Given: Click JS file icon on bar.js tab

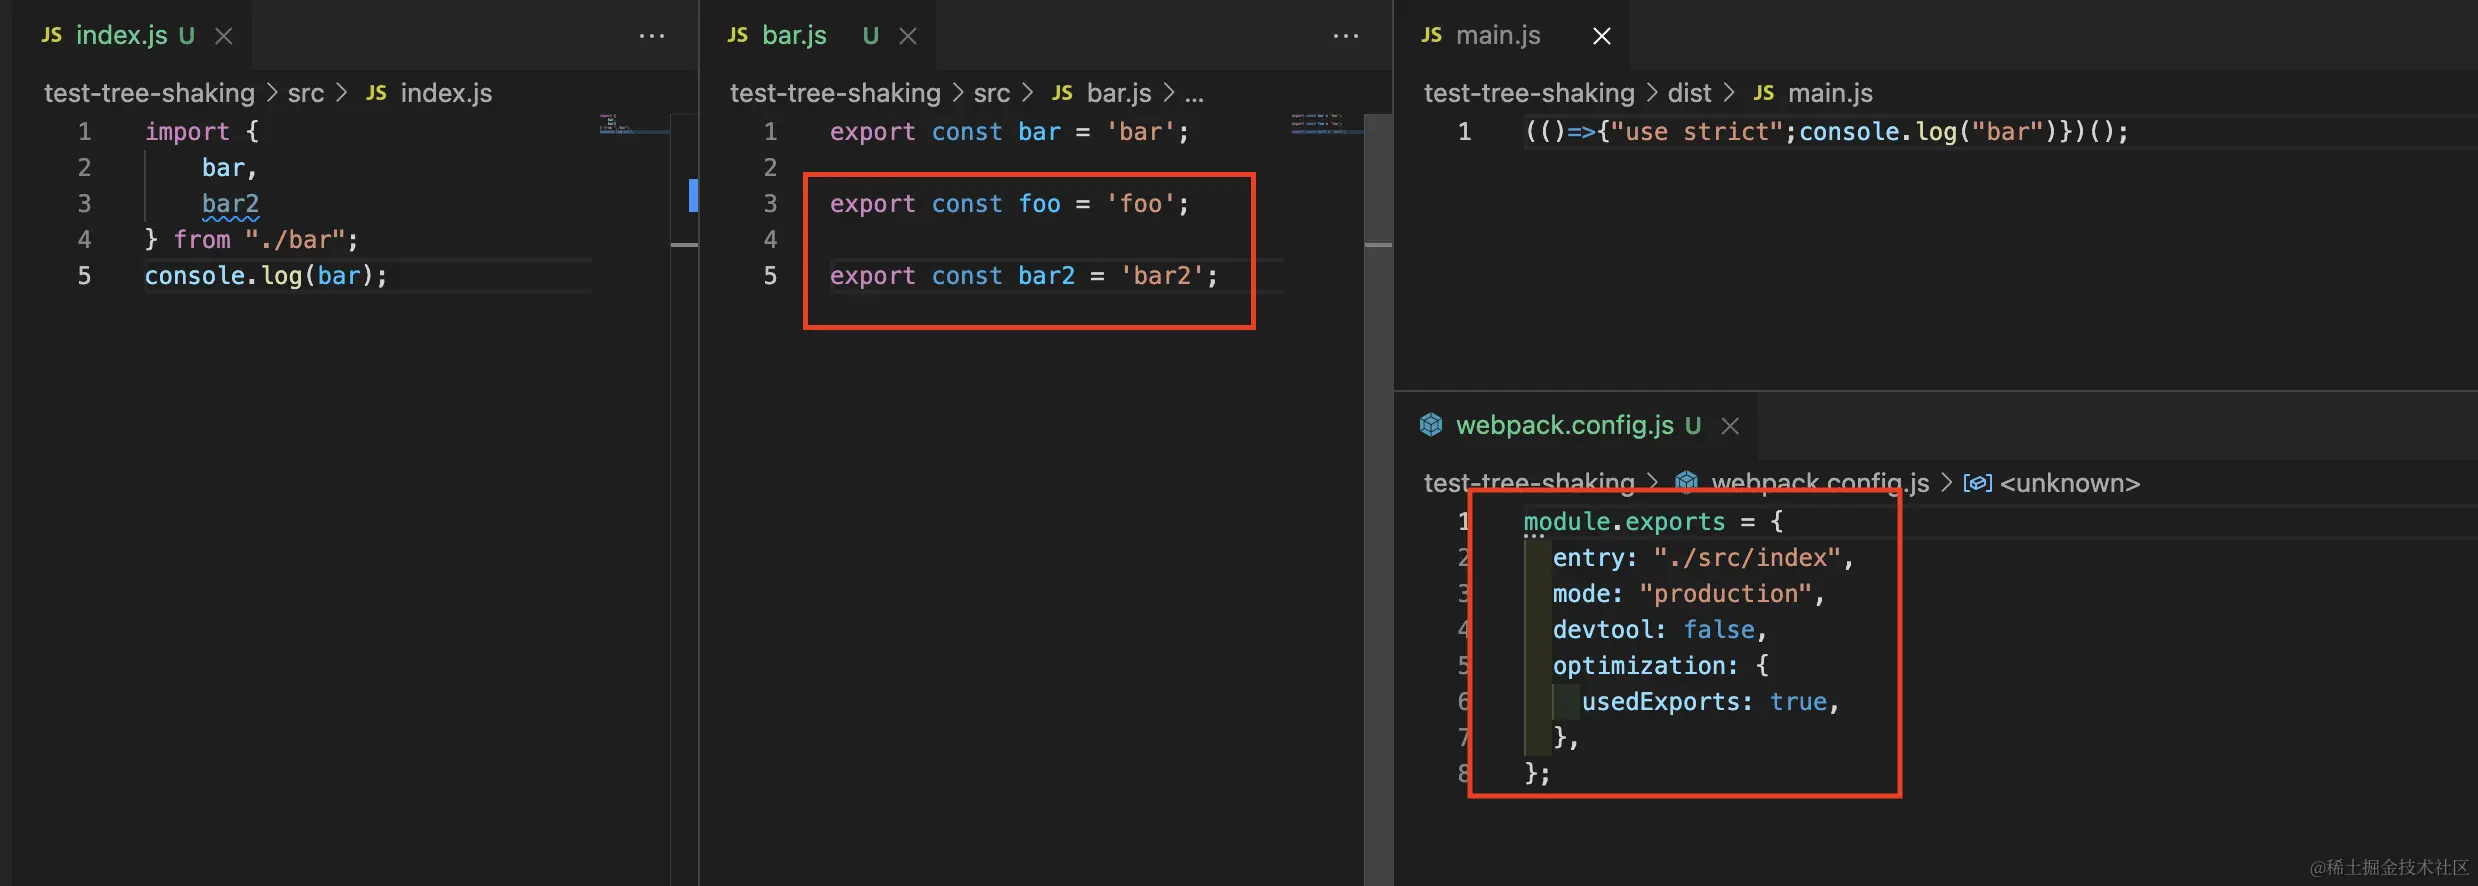Looking at the screenshot, I should pyautogui.click(x=738, y=35).
